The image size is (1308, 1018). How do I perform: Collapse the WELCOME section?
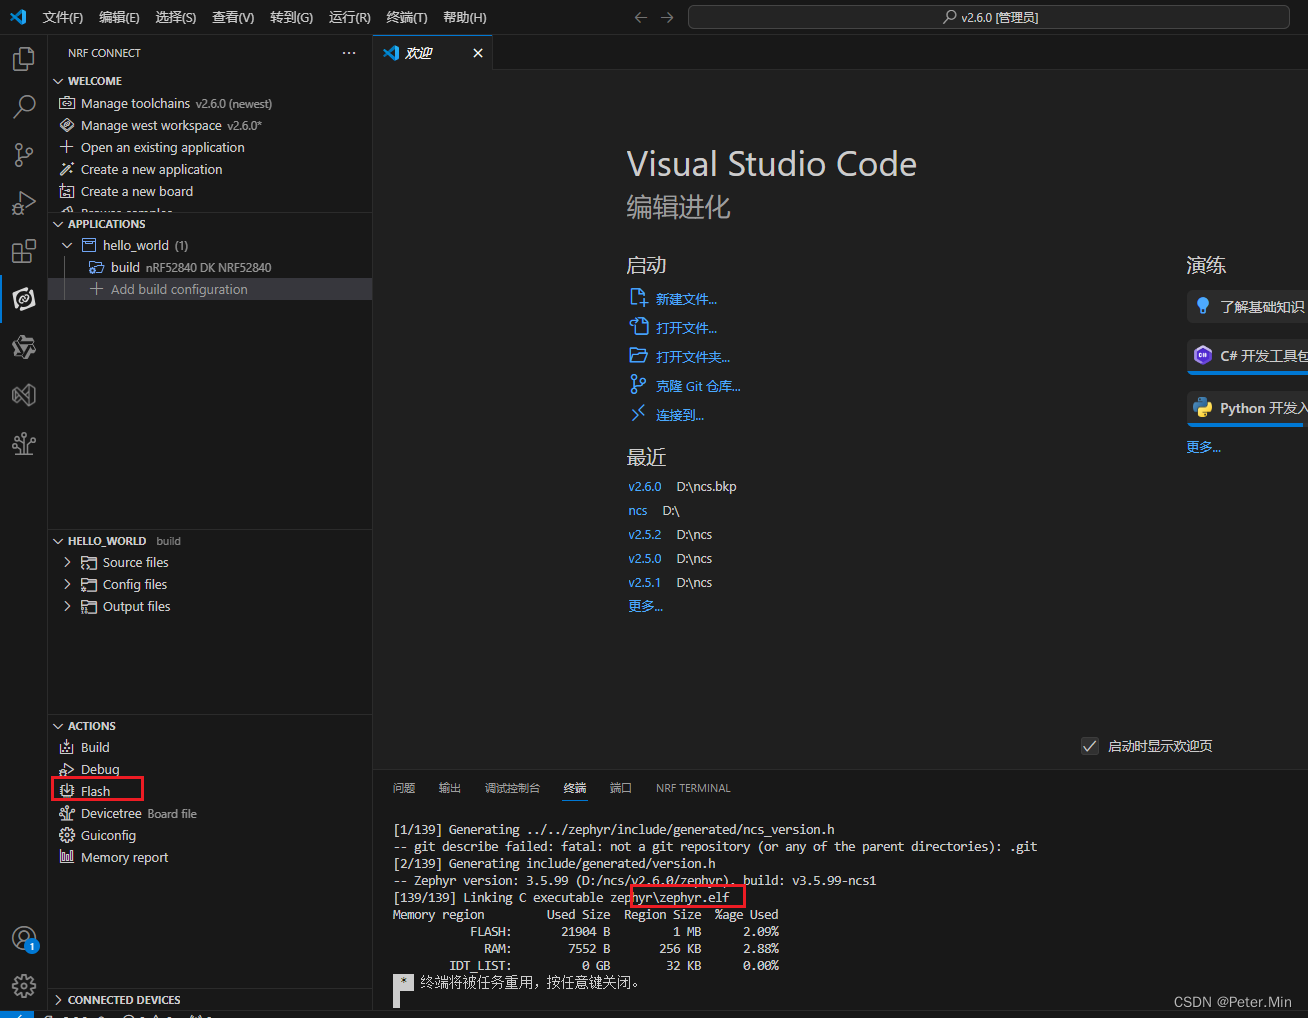(x=58, y=81)
